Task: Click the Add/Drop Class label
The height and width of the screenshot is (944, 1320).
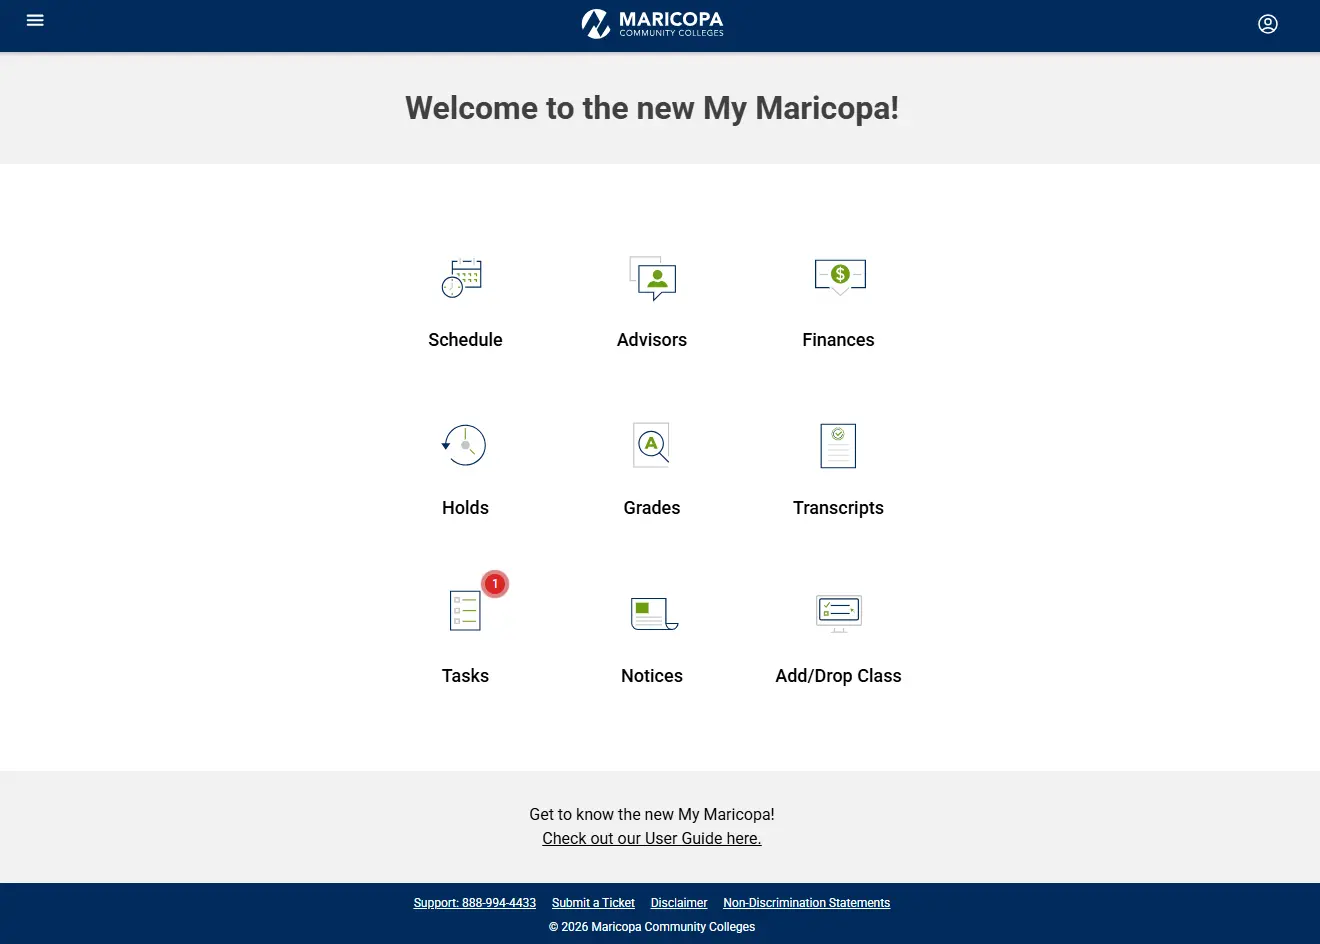Action: point(838,676)
